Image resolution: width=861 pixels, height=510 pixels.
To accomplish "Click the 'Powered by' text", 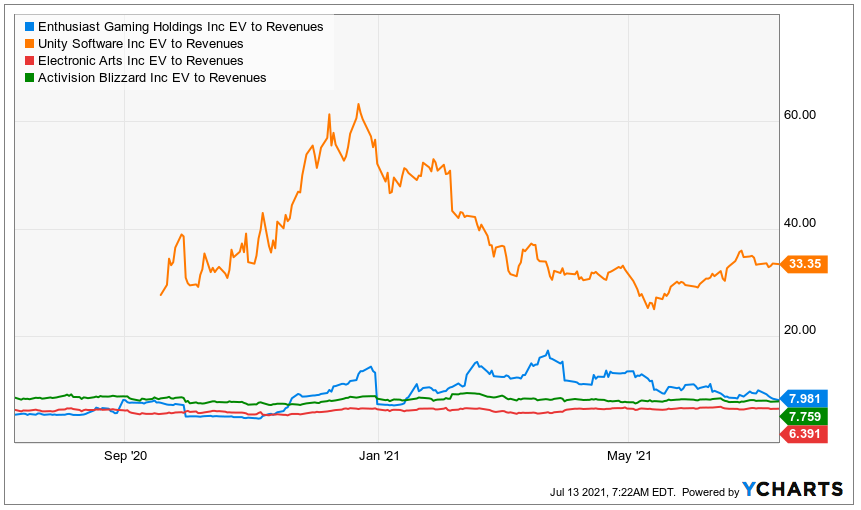I will pyautogui.click(x=711, y=492).
